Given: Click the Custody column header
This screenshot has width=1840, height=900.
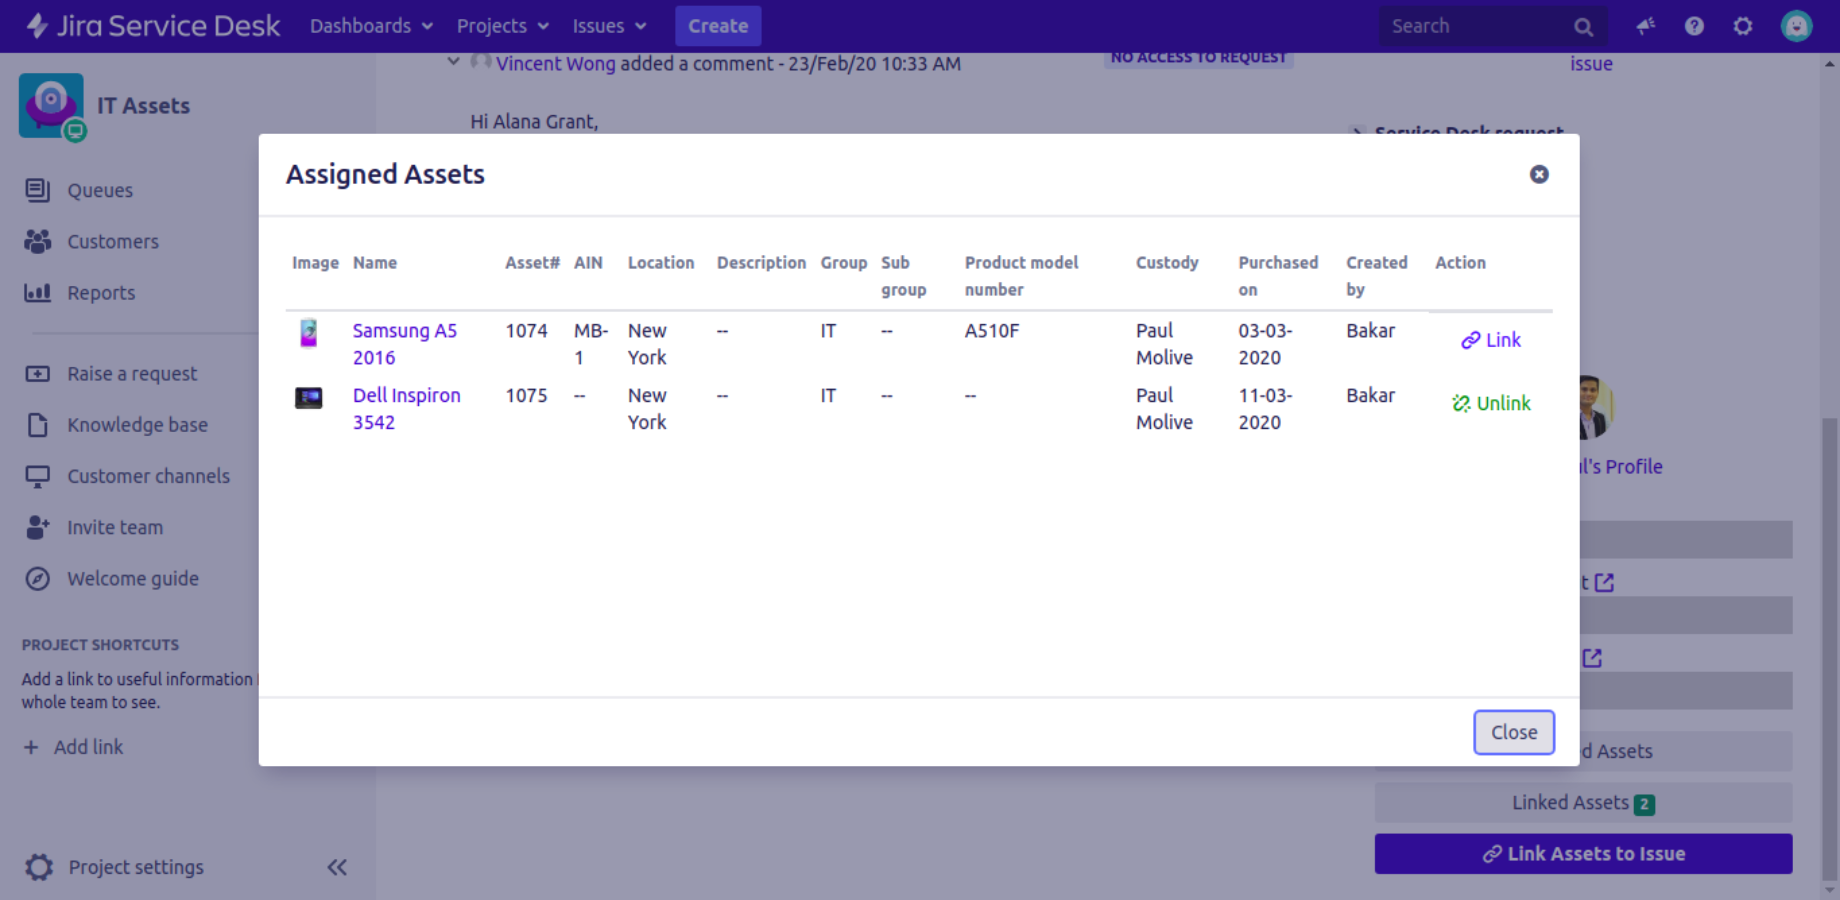Looking at the screenshot, I should tap(1167, 262).
